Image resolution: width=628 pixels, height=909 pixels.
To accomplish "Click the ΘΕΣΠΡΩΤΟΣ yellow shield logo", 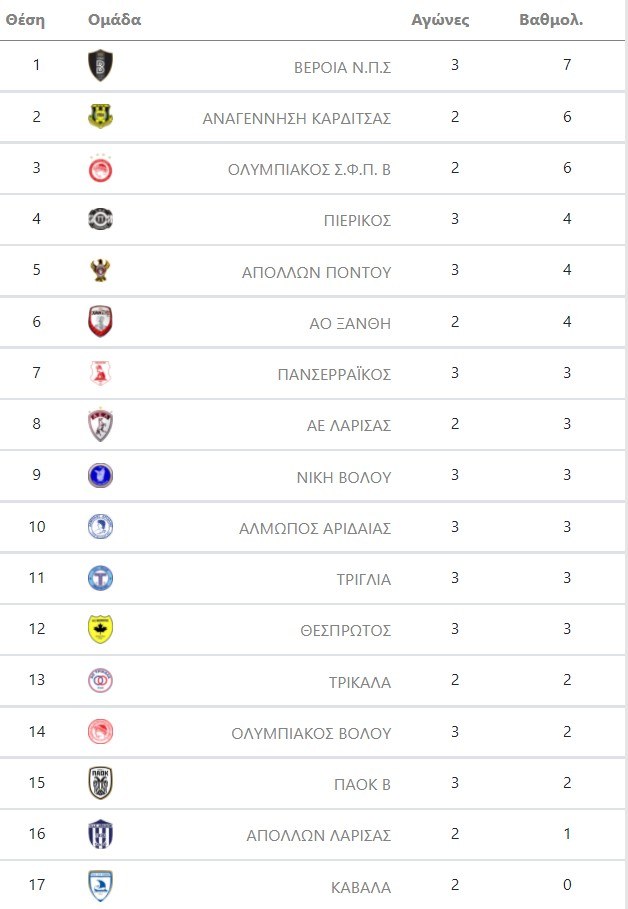I will click(100, 629).
